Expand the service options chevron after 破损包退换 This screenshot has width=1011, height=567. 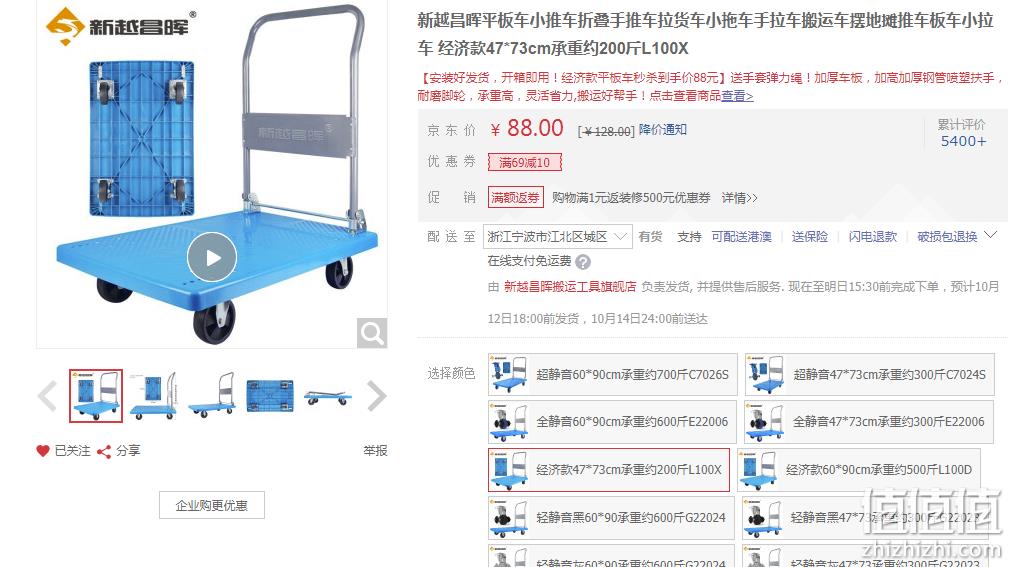(990, 235)
